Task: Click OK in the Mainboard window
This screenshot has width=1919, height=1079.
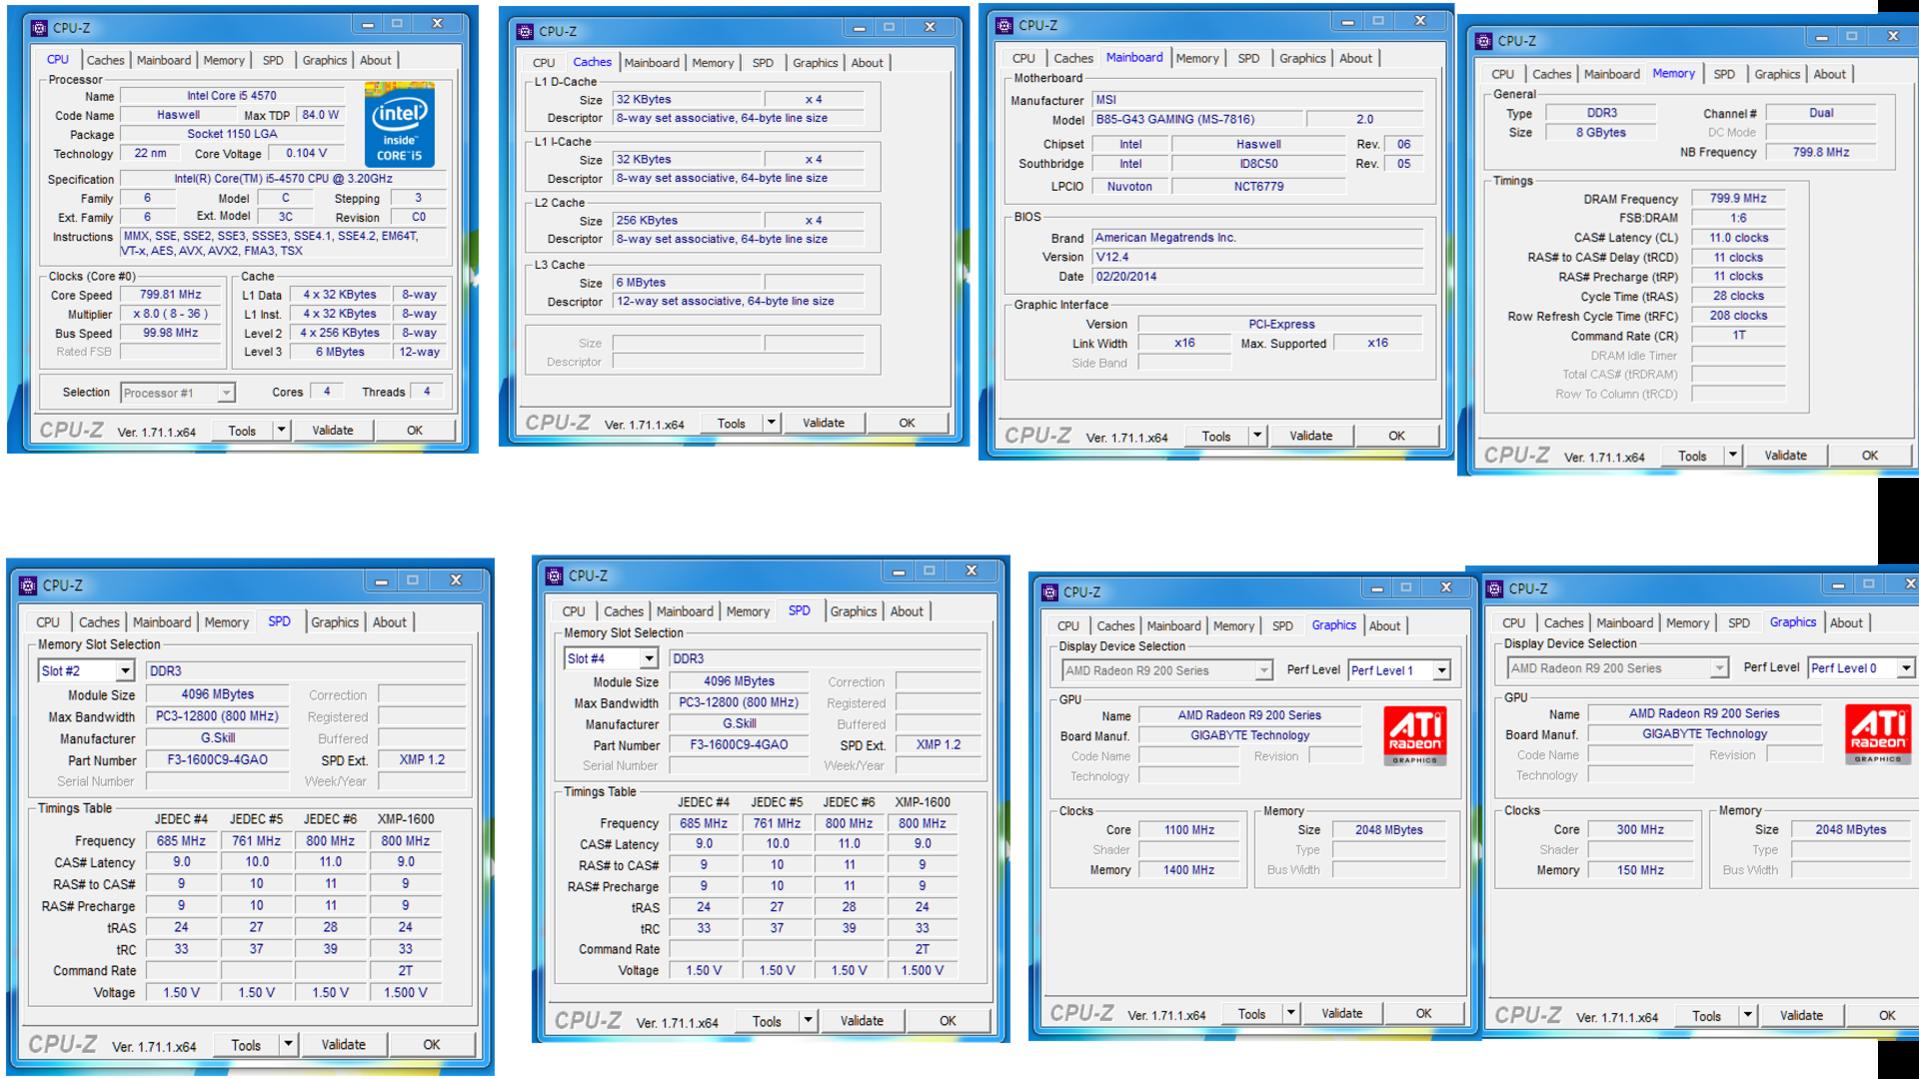Action: click(1396, 435)
